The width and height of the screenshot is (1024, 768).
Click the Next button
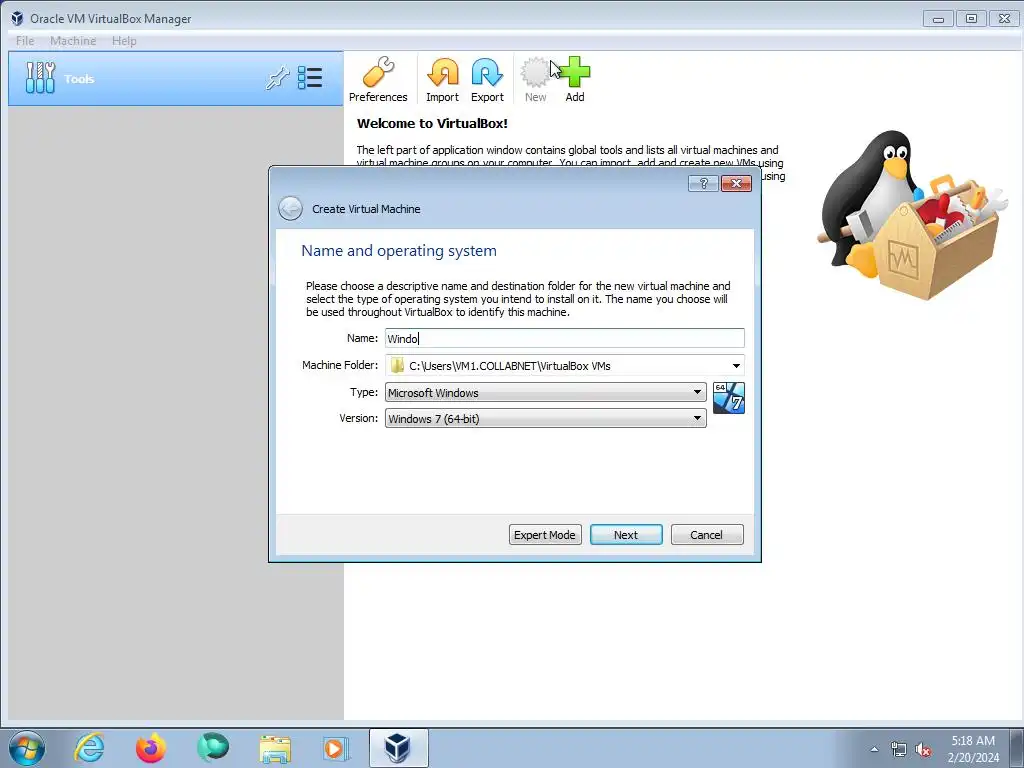[626, 535]
